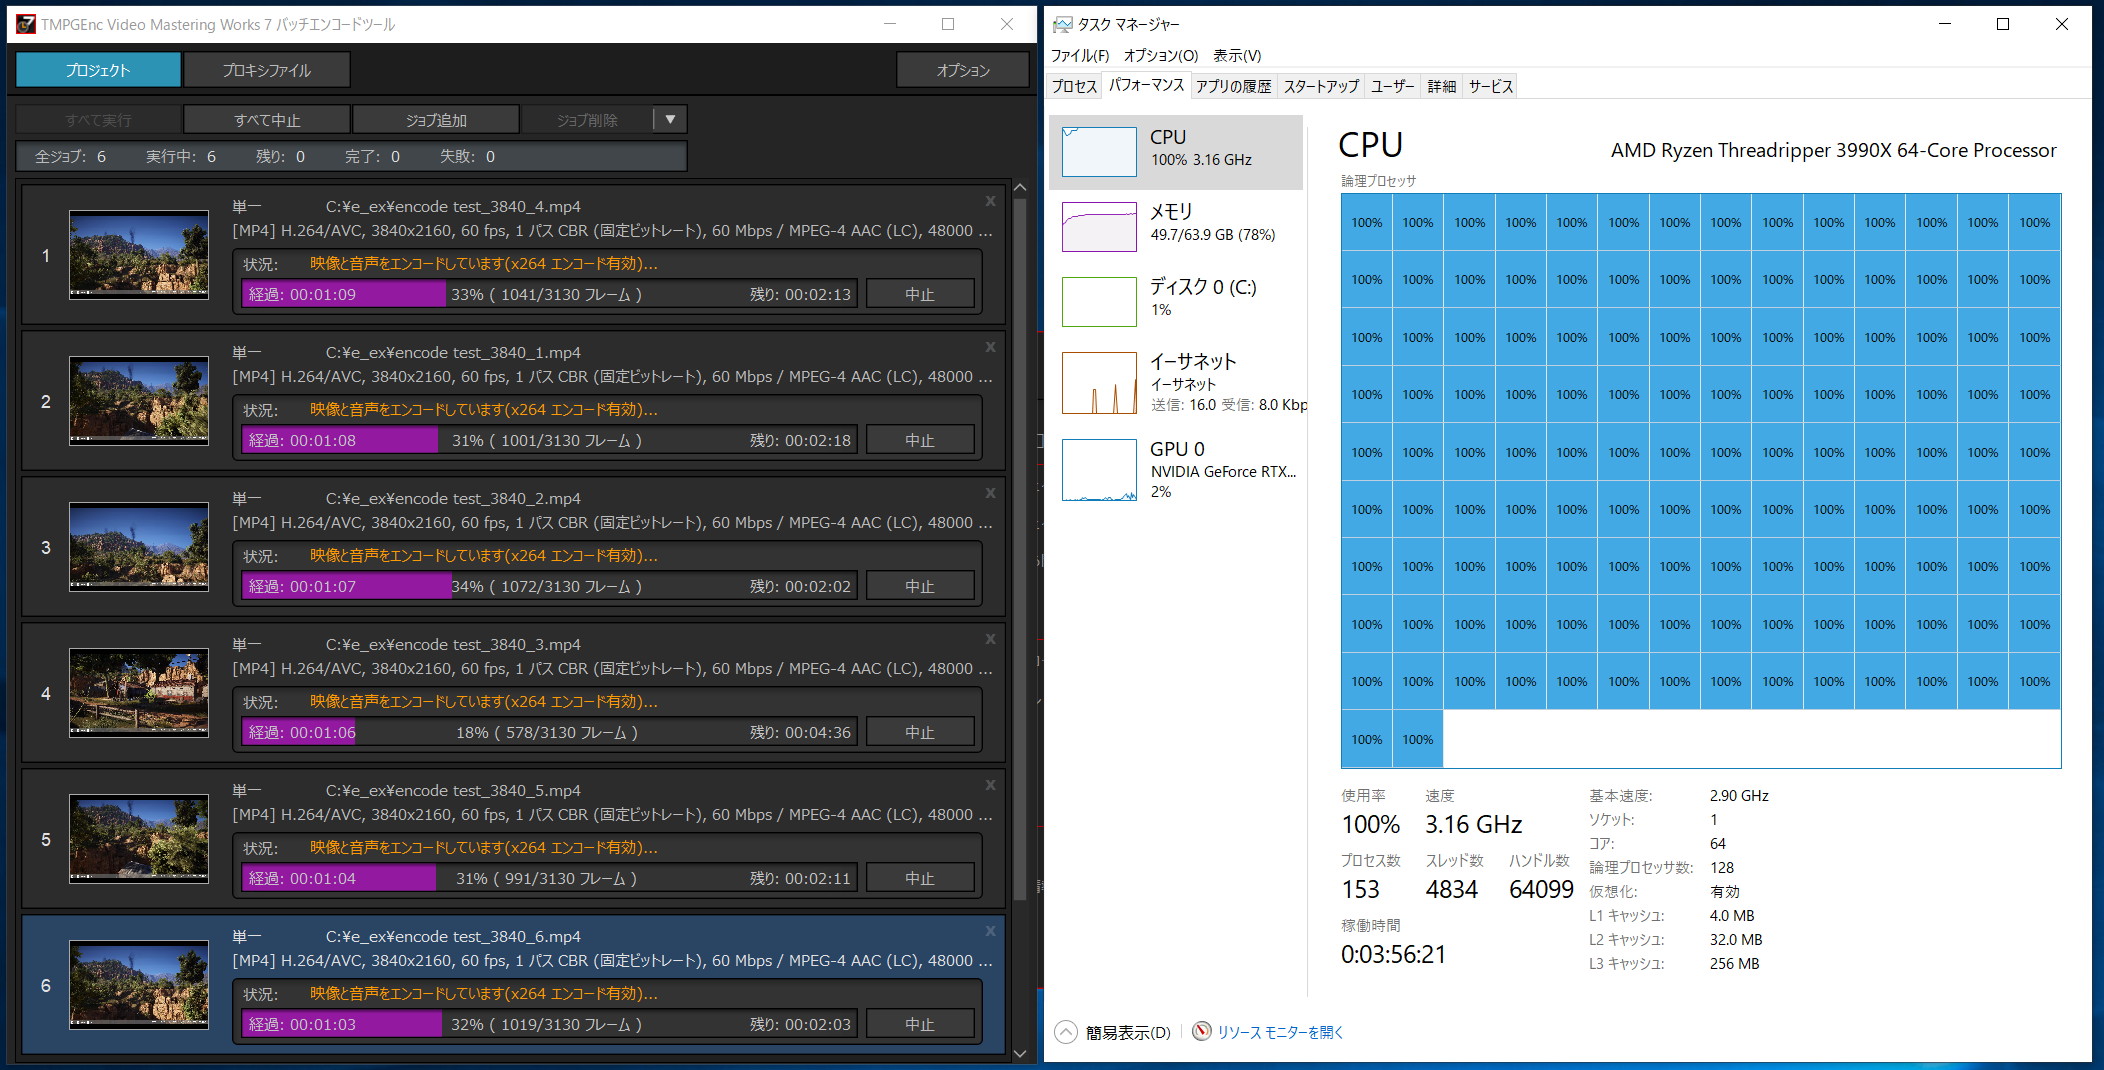The width and height of the screenshot is (2104, 1070).
Task: Click job 6 progress bar at 32%
Action: 549,1024
